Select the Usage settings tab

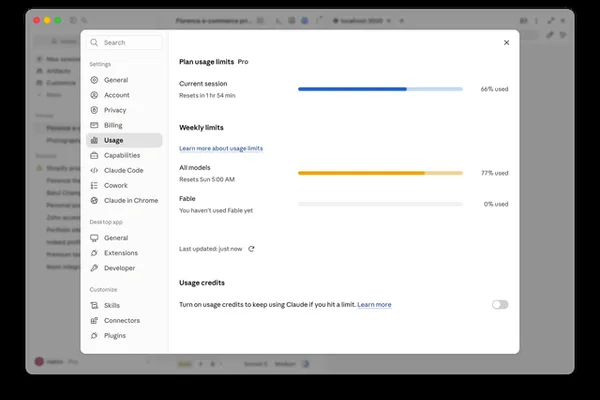(x=124, y=140)
